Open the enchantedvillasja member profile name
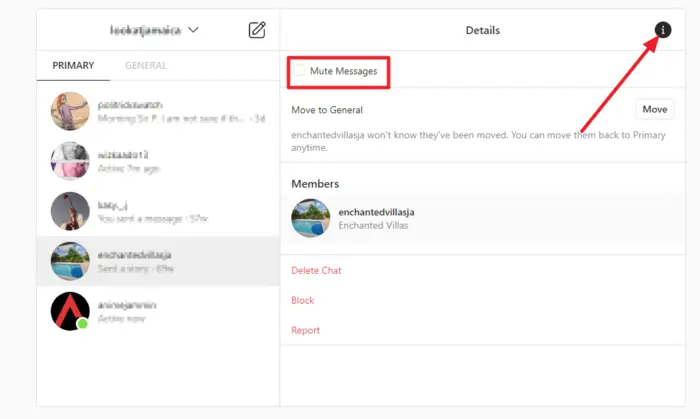This screenshot has width=700, height=419. [376, 212]
